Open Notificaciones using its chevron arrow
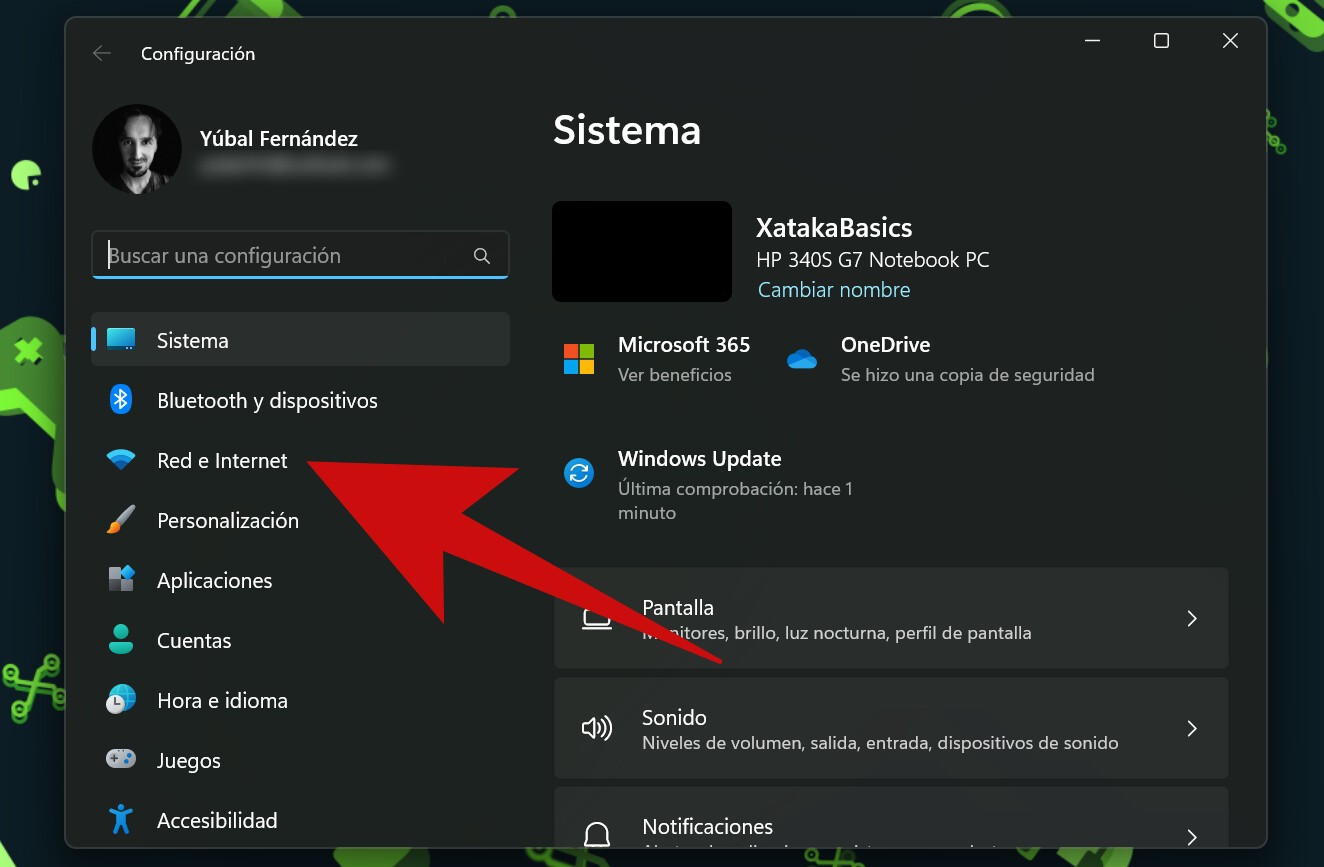 1192,836
